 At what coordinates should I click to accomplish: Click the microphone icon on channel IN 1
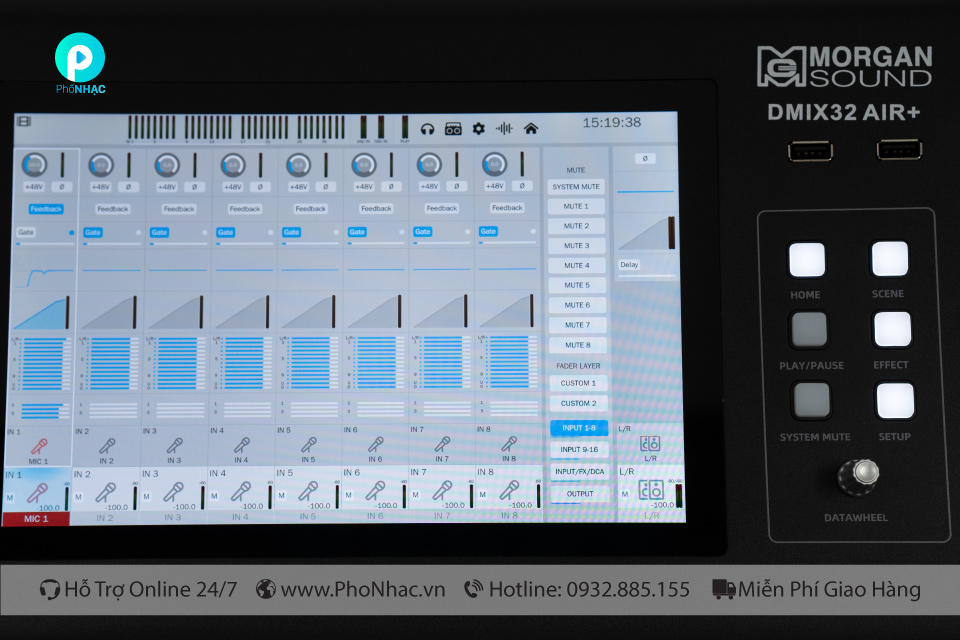pyautogui.click(x=41, y=446)
